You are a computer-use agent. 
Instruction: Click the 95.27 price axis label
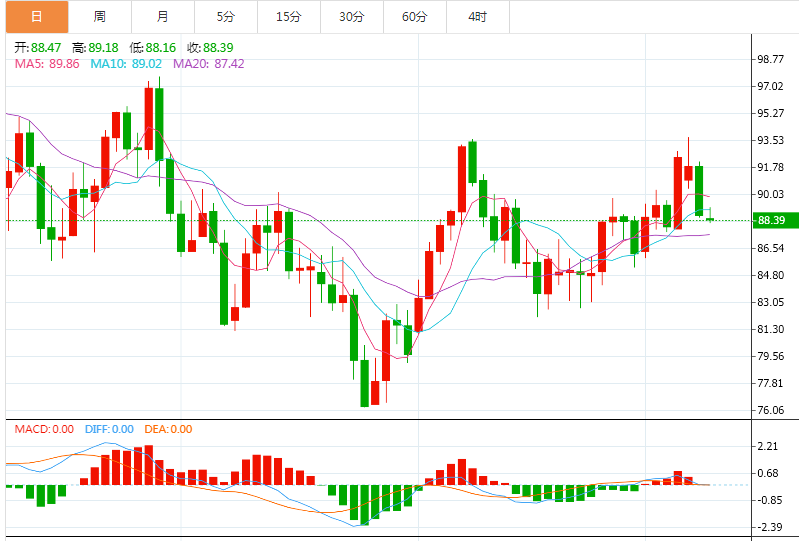tap(770, 113)
